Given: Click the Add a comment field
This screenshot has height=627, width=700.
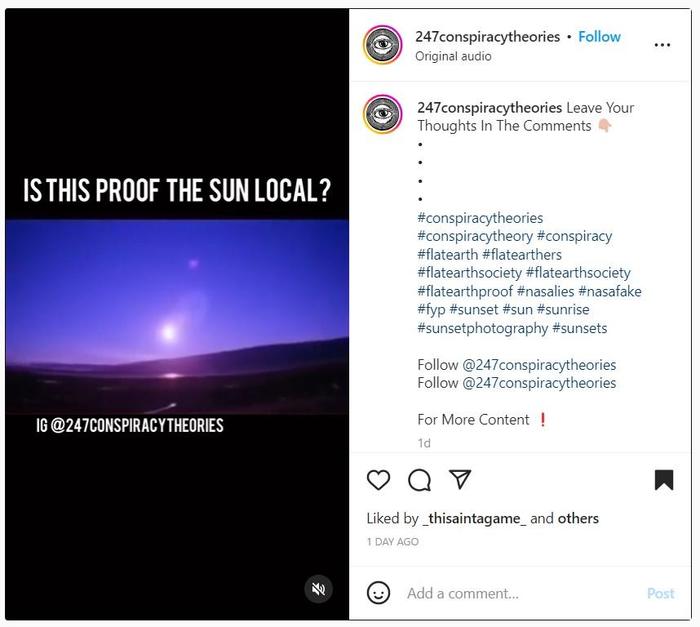Looking at the screenshot, I should pos(522,593).
